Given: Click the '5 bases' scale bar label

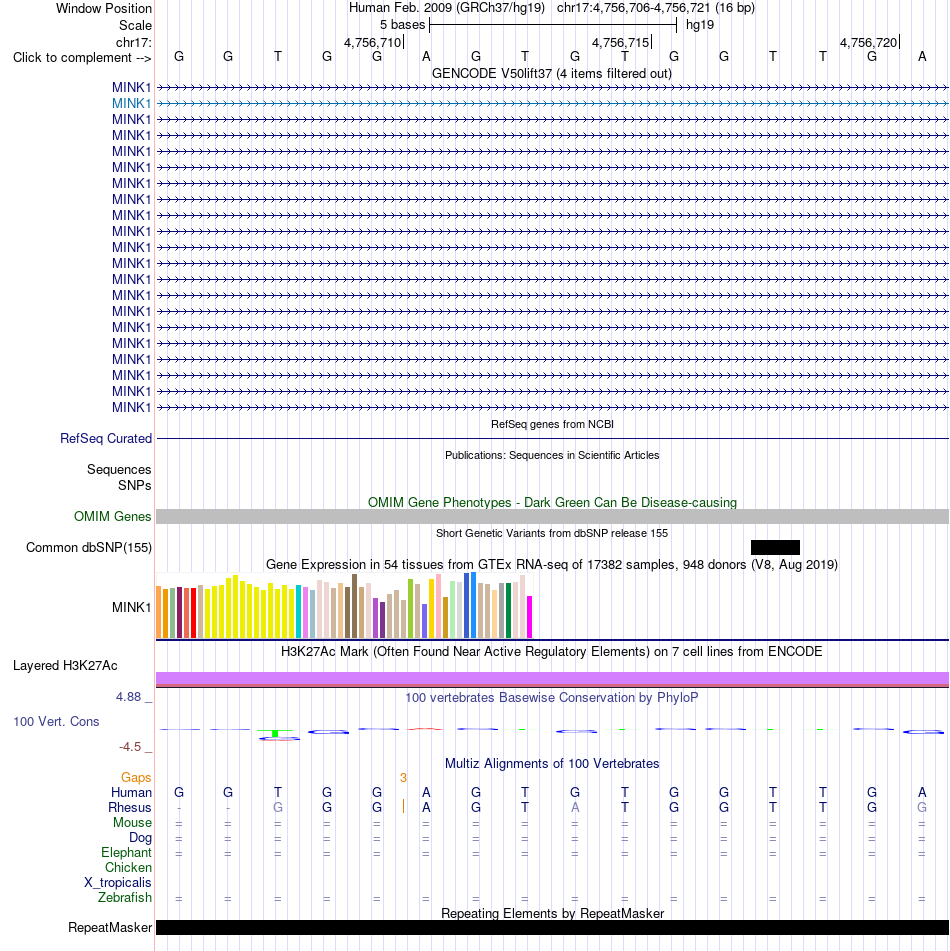Looking at the screenshot, I should 402,25.
